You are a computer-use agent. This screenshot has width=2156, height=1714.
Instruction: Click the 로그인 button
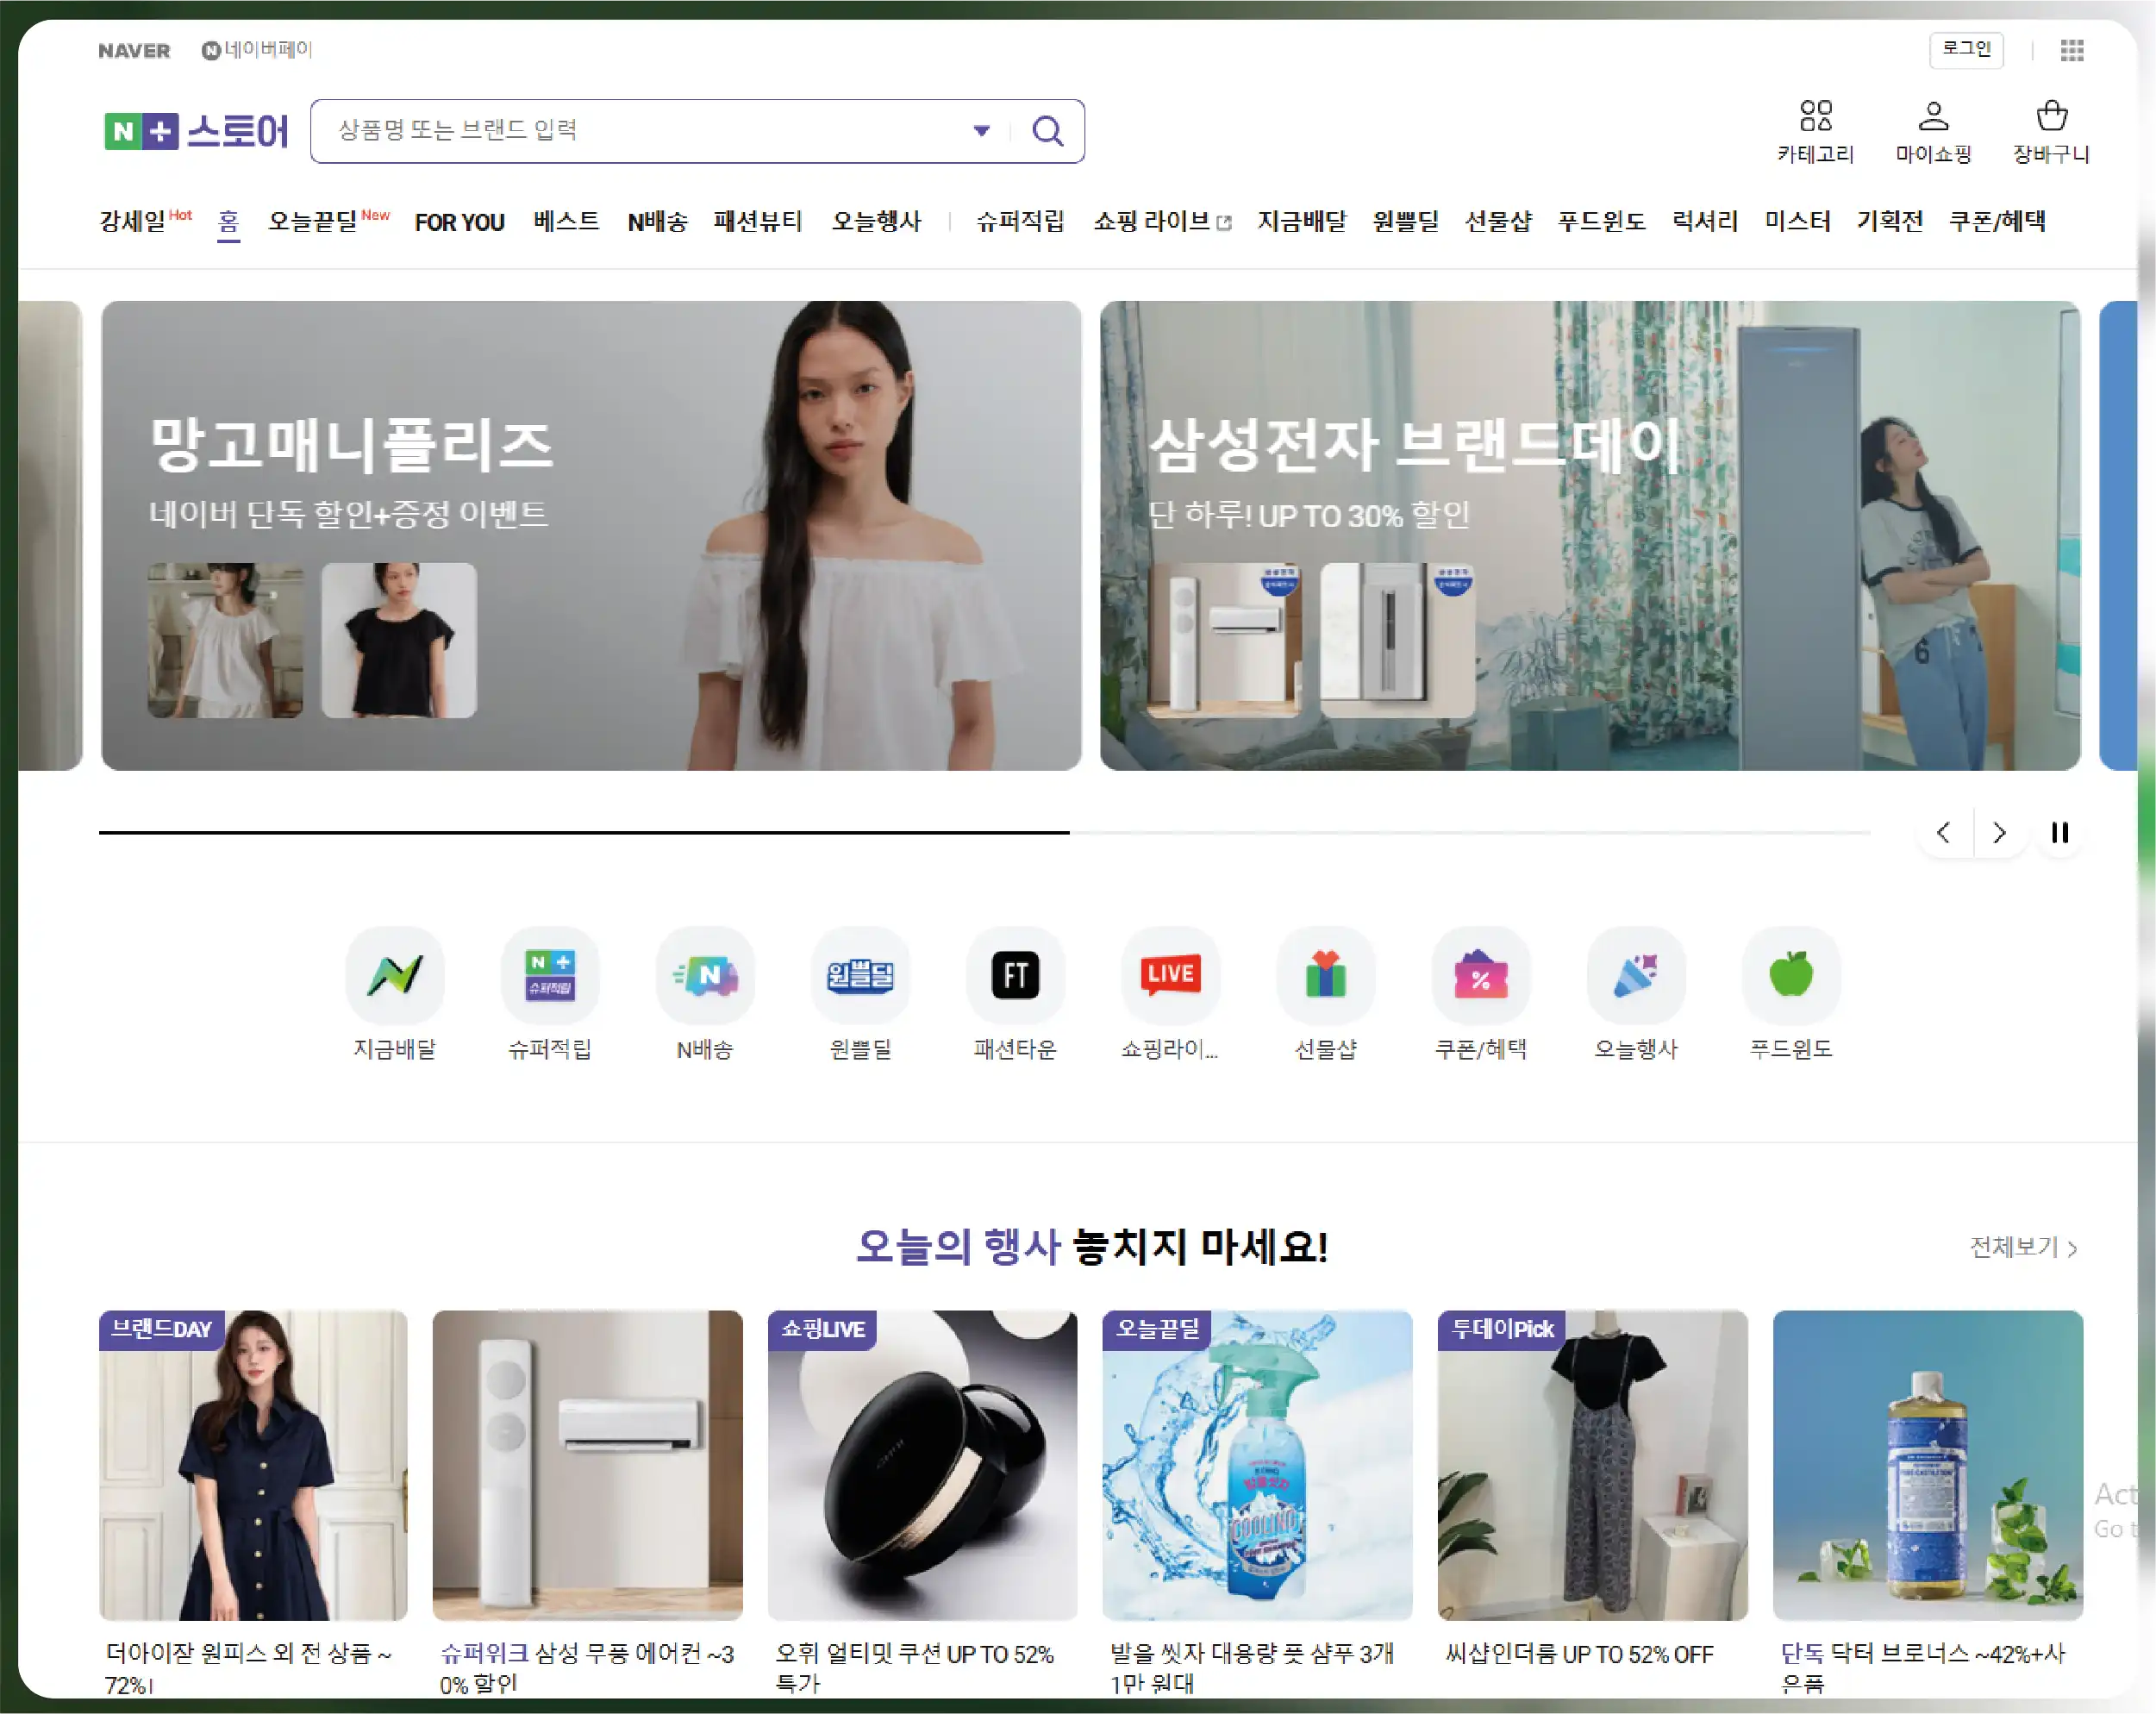[x=1965, y=49]
